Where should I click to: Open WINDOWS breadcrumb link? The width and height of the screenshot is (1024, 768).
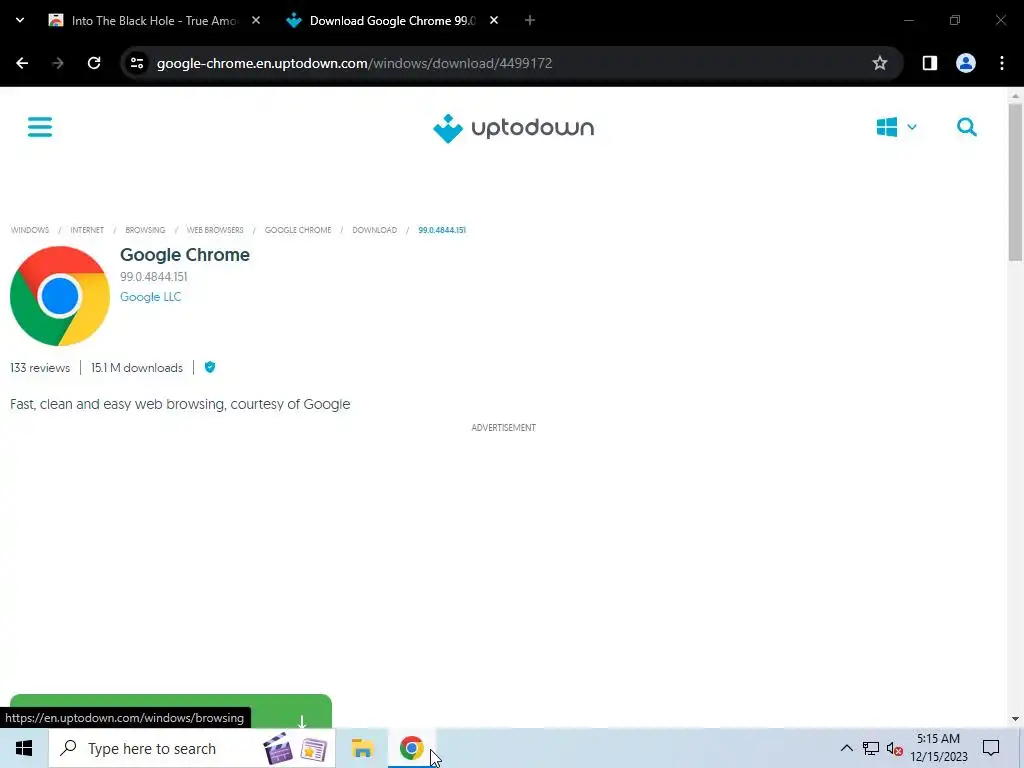point(30,230)
